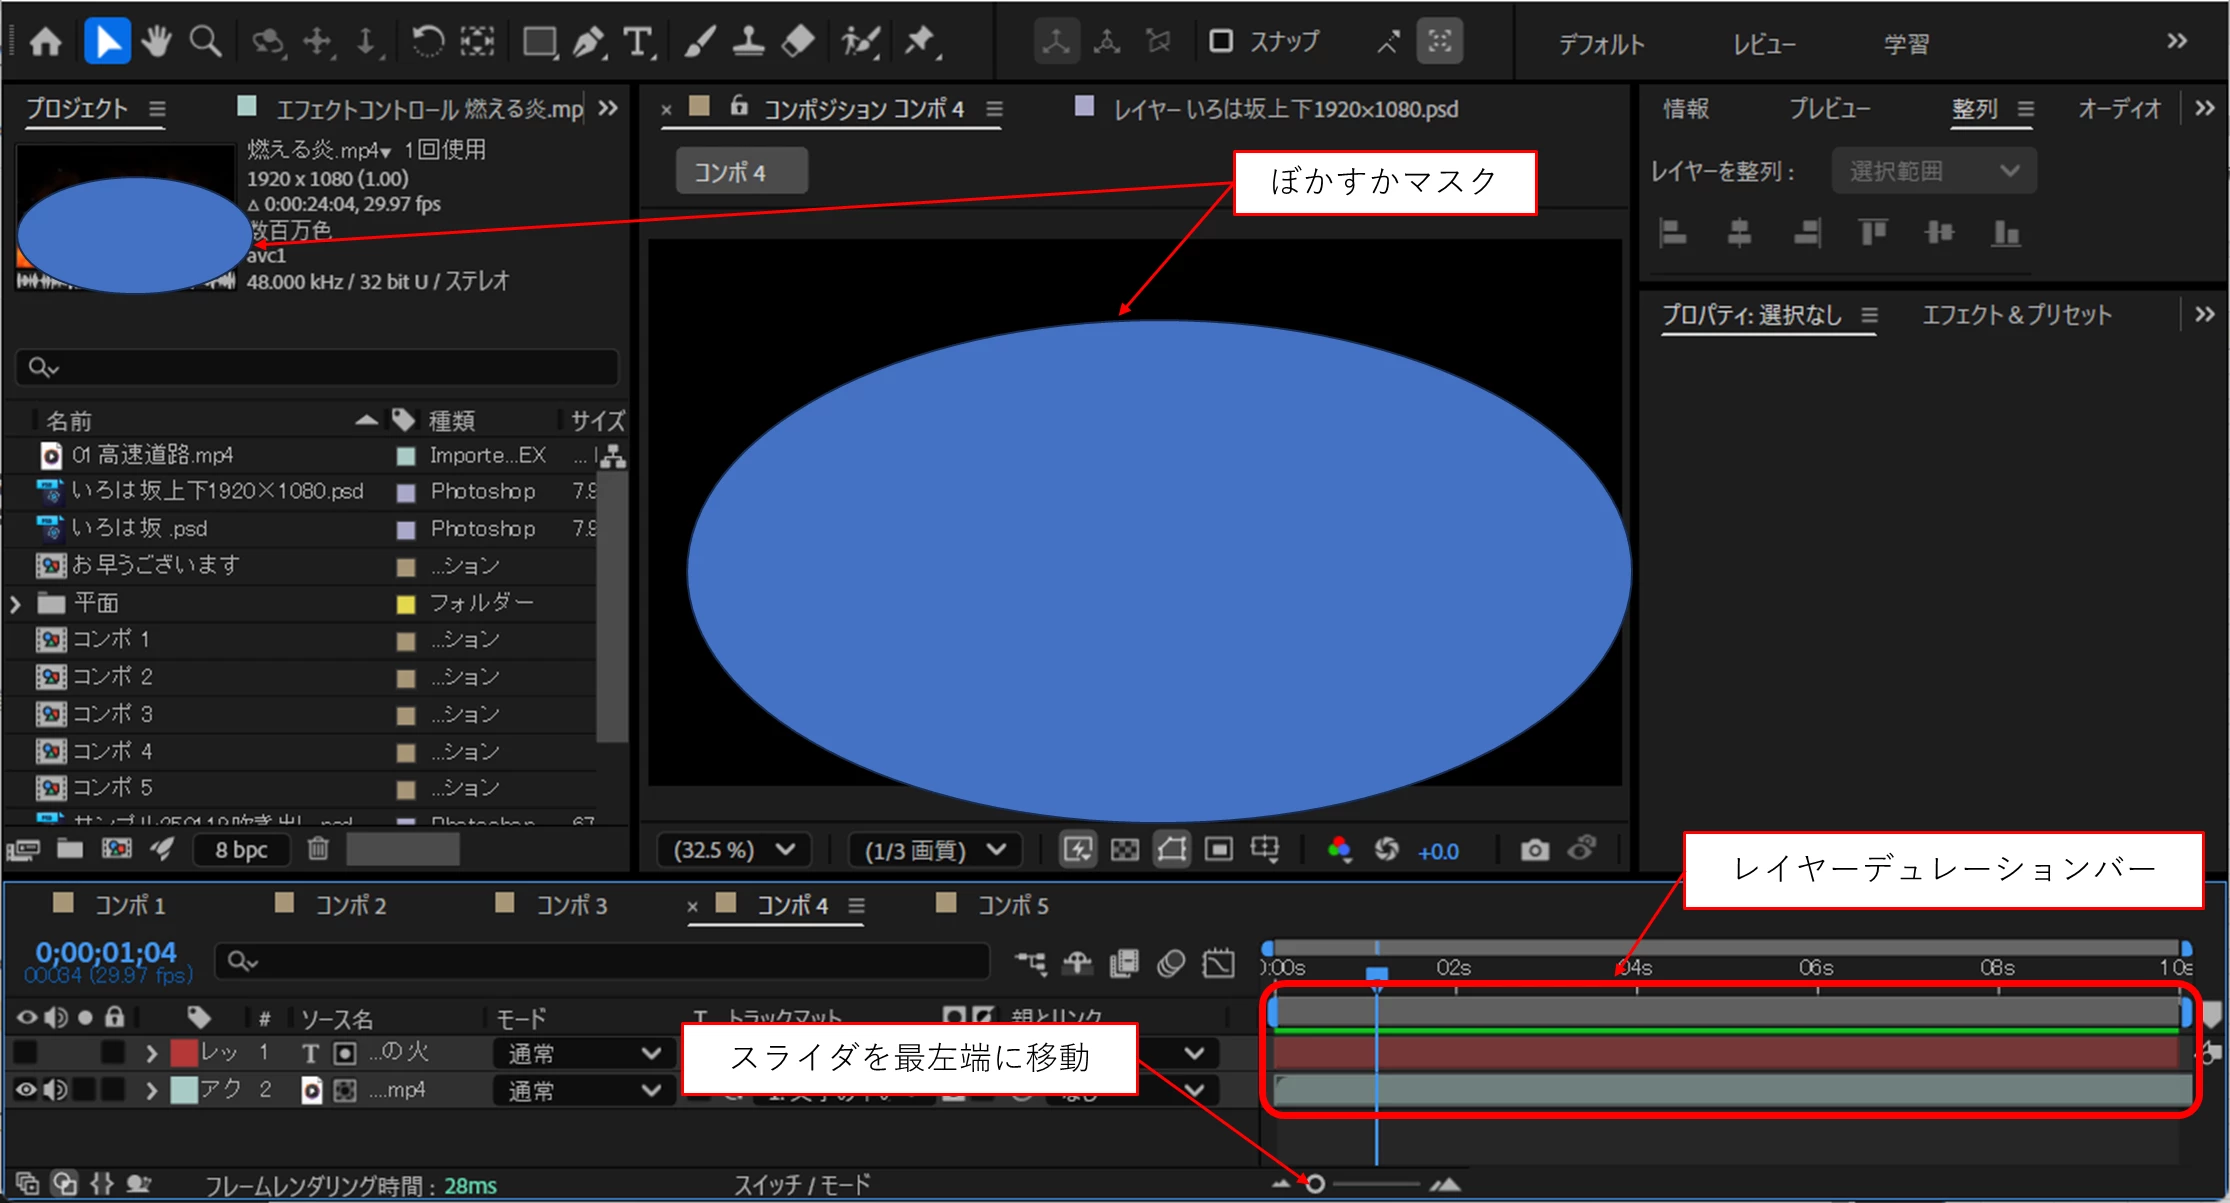Open the 1/3 画質 resolution dropdown
Image resolution: width=2230 pixels, height=1203 pixels.
pyautogui.click(x=934, y=850)
